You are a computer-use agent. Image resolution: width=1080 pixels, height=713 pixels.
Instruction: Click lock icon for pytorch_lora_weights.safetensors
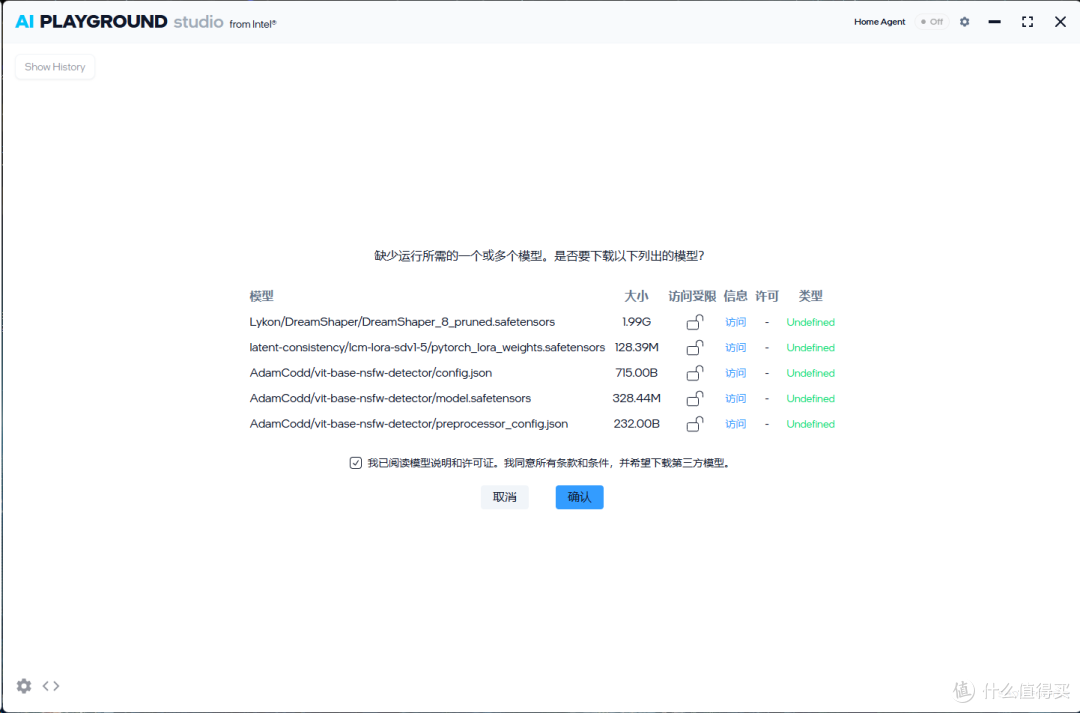coord(695,347)
